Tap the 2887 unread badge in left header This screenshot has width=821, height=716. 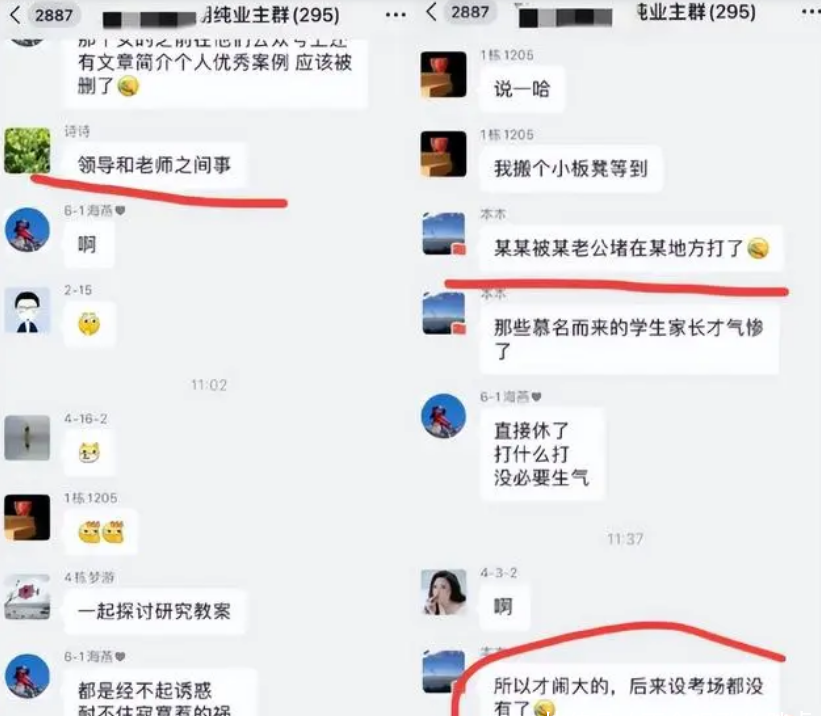pyautogui.click(x=54, y=15)
